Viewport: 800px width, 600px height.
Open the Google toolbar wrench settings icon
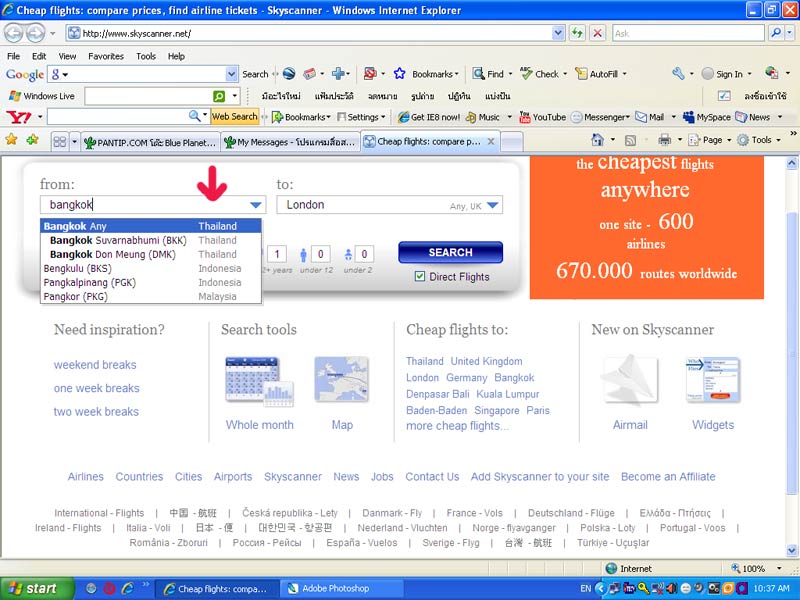pyautogui.click(x=678, y=73)
